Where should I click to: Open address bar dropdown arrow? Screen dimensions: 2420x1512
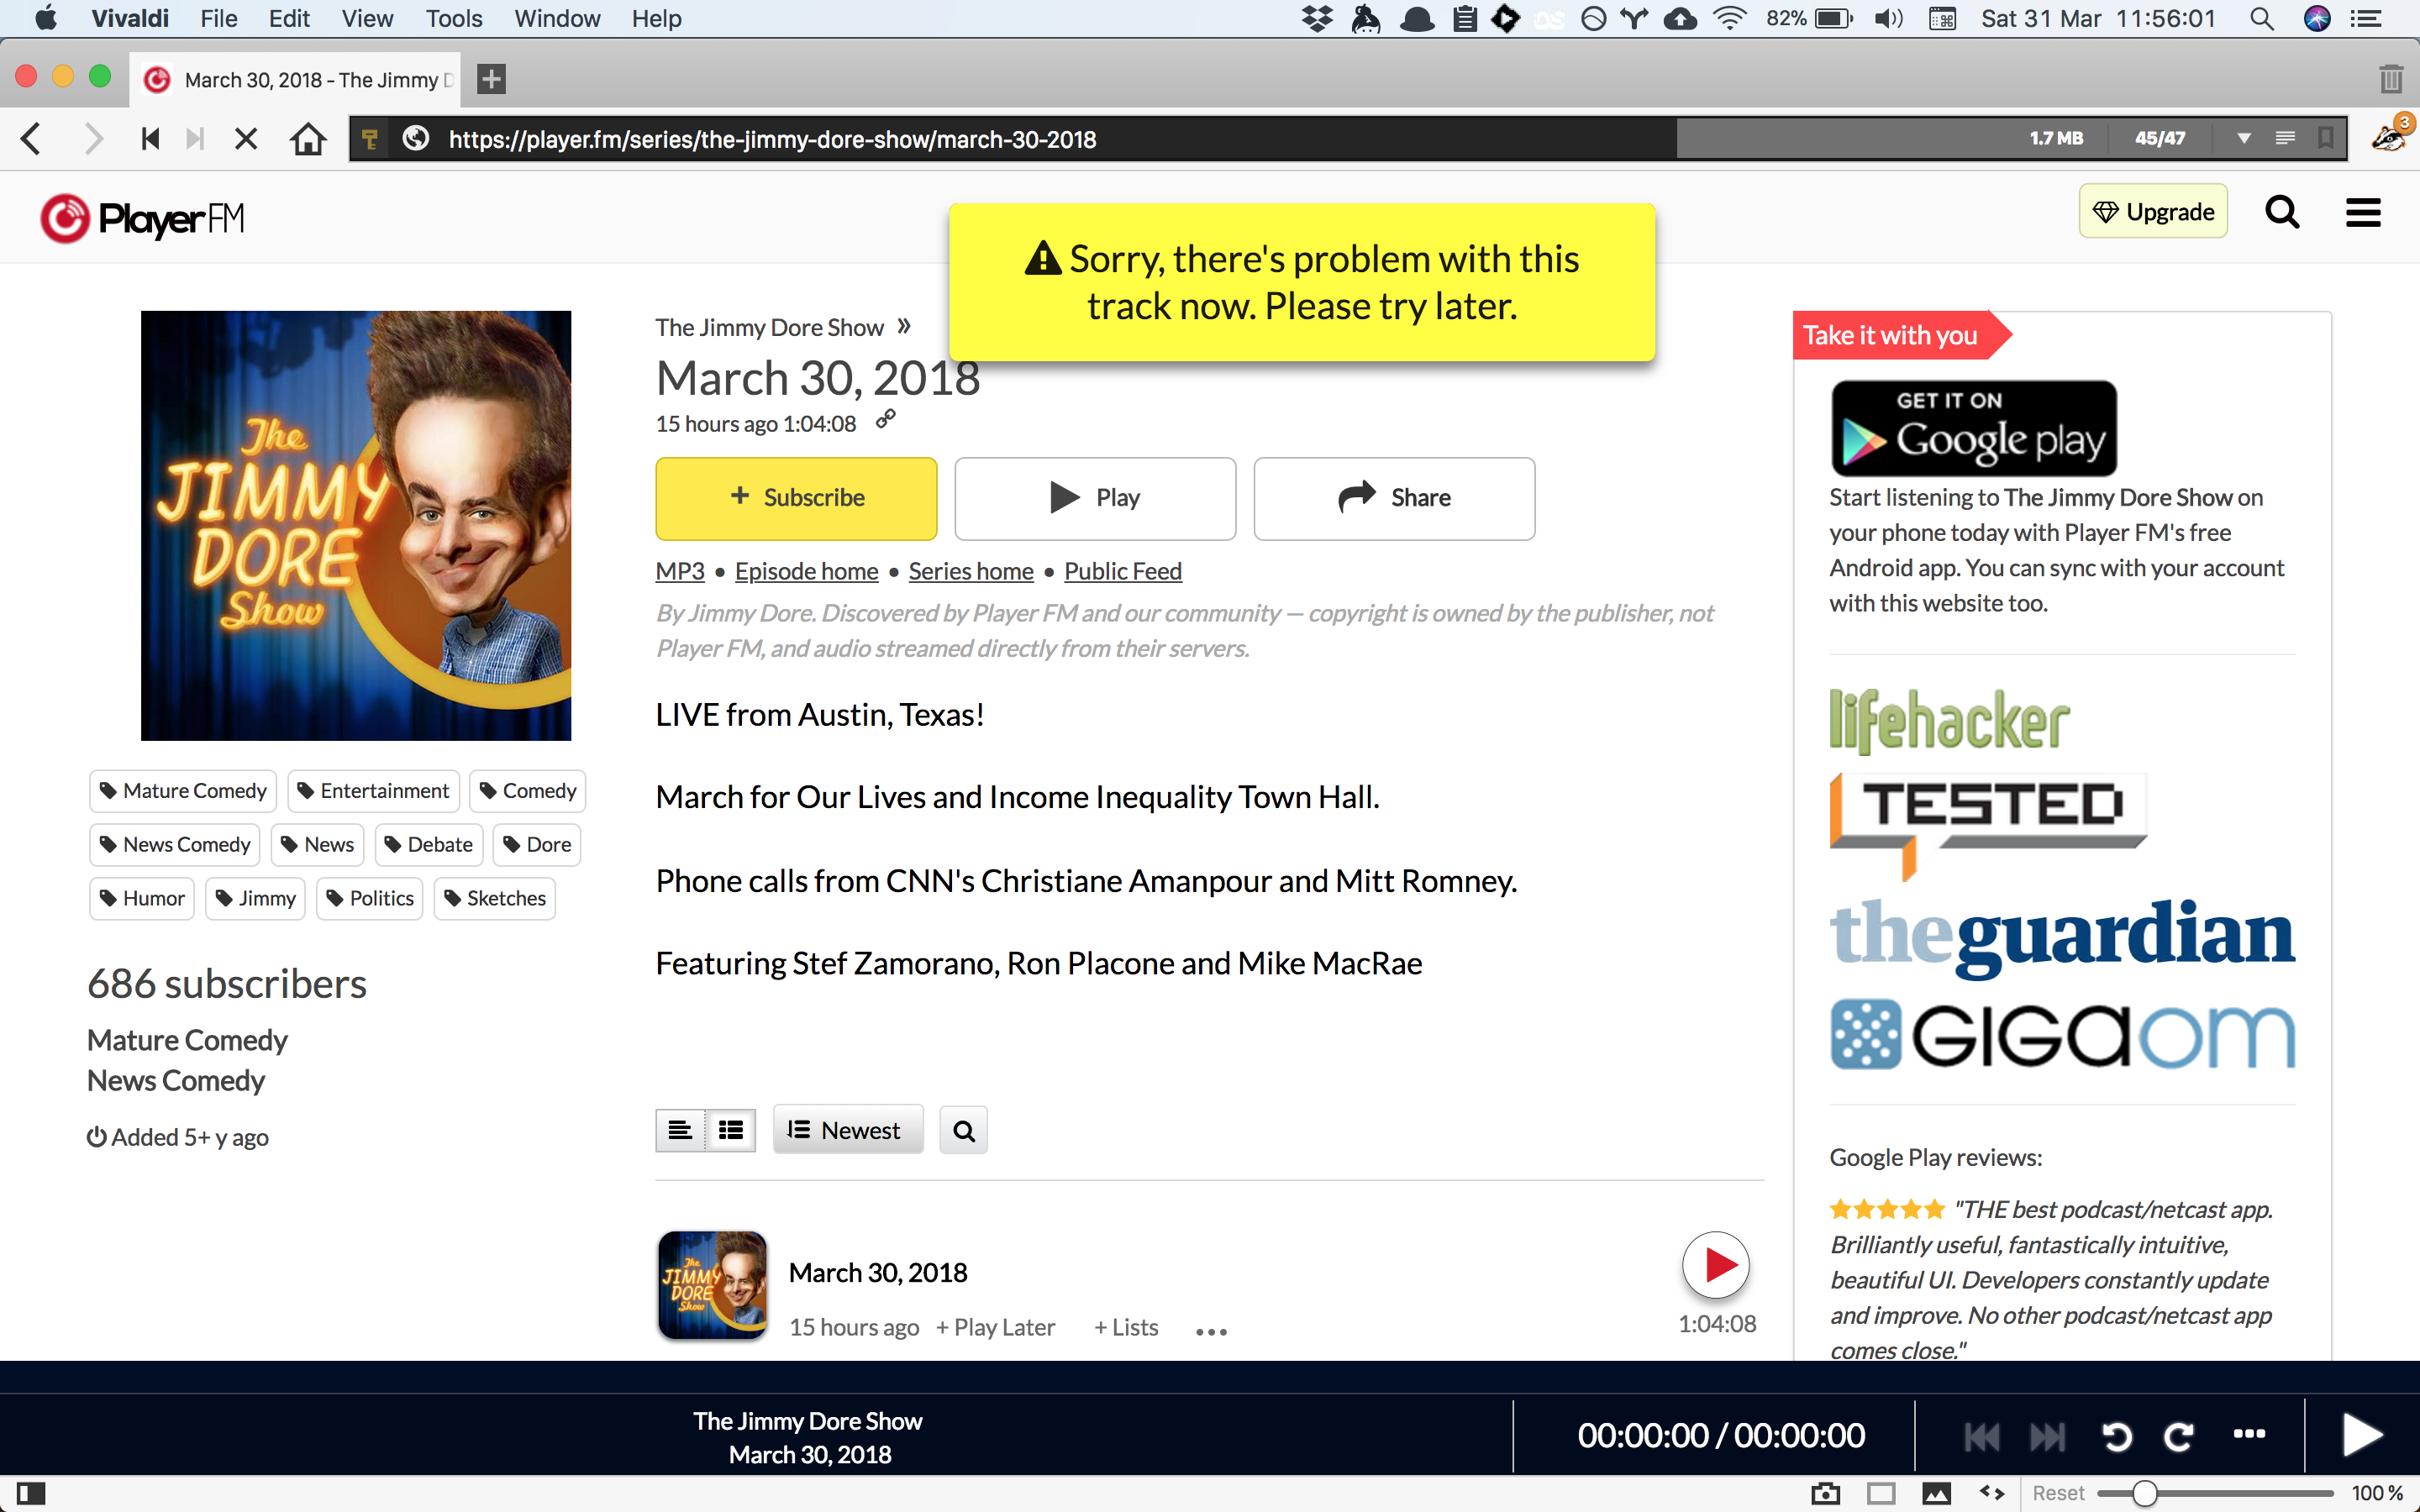[x=2244, y=139]
